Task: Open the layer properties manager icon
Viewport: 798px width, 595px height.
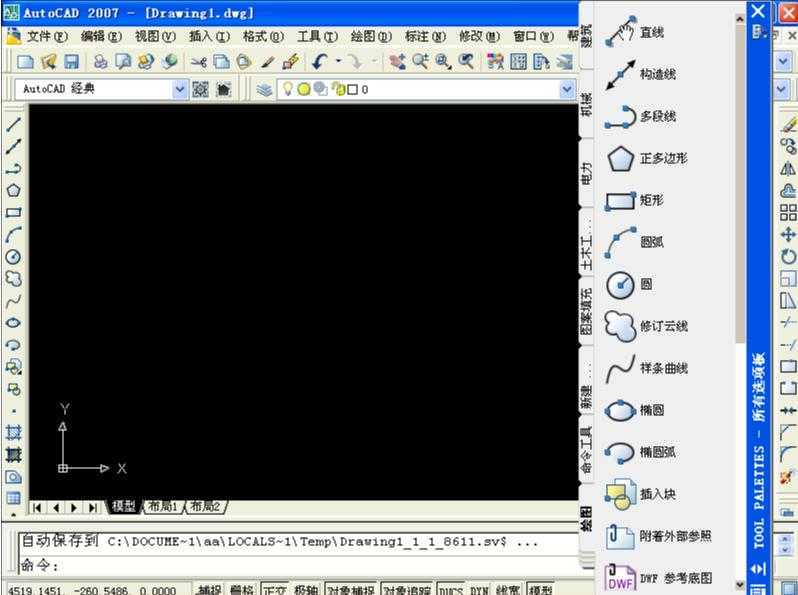Action: (x=264, y=90)
